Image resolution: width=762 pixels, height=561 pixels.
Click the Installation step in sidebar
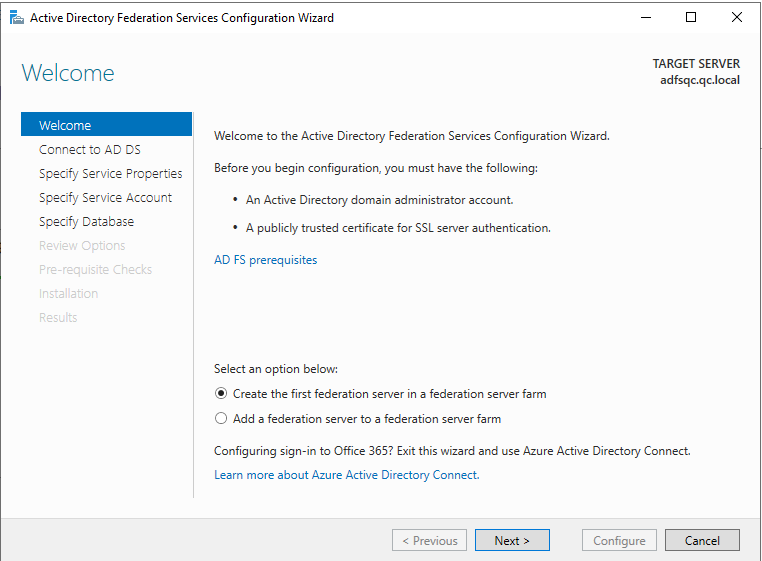click(x=68, y=293)
